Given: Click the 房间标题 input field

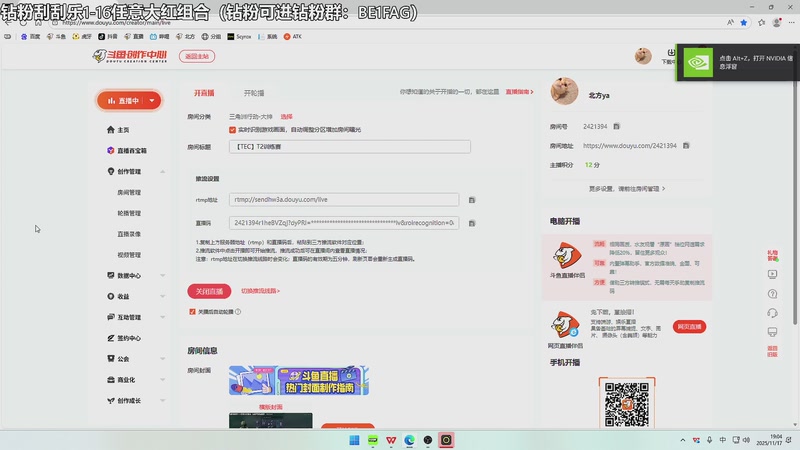Looking at the screenshot, I should click(x=349, y=147).
